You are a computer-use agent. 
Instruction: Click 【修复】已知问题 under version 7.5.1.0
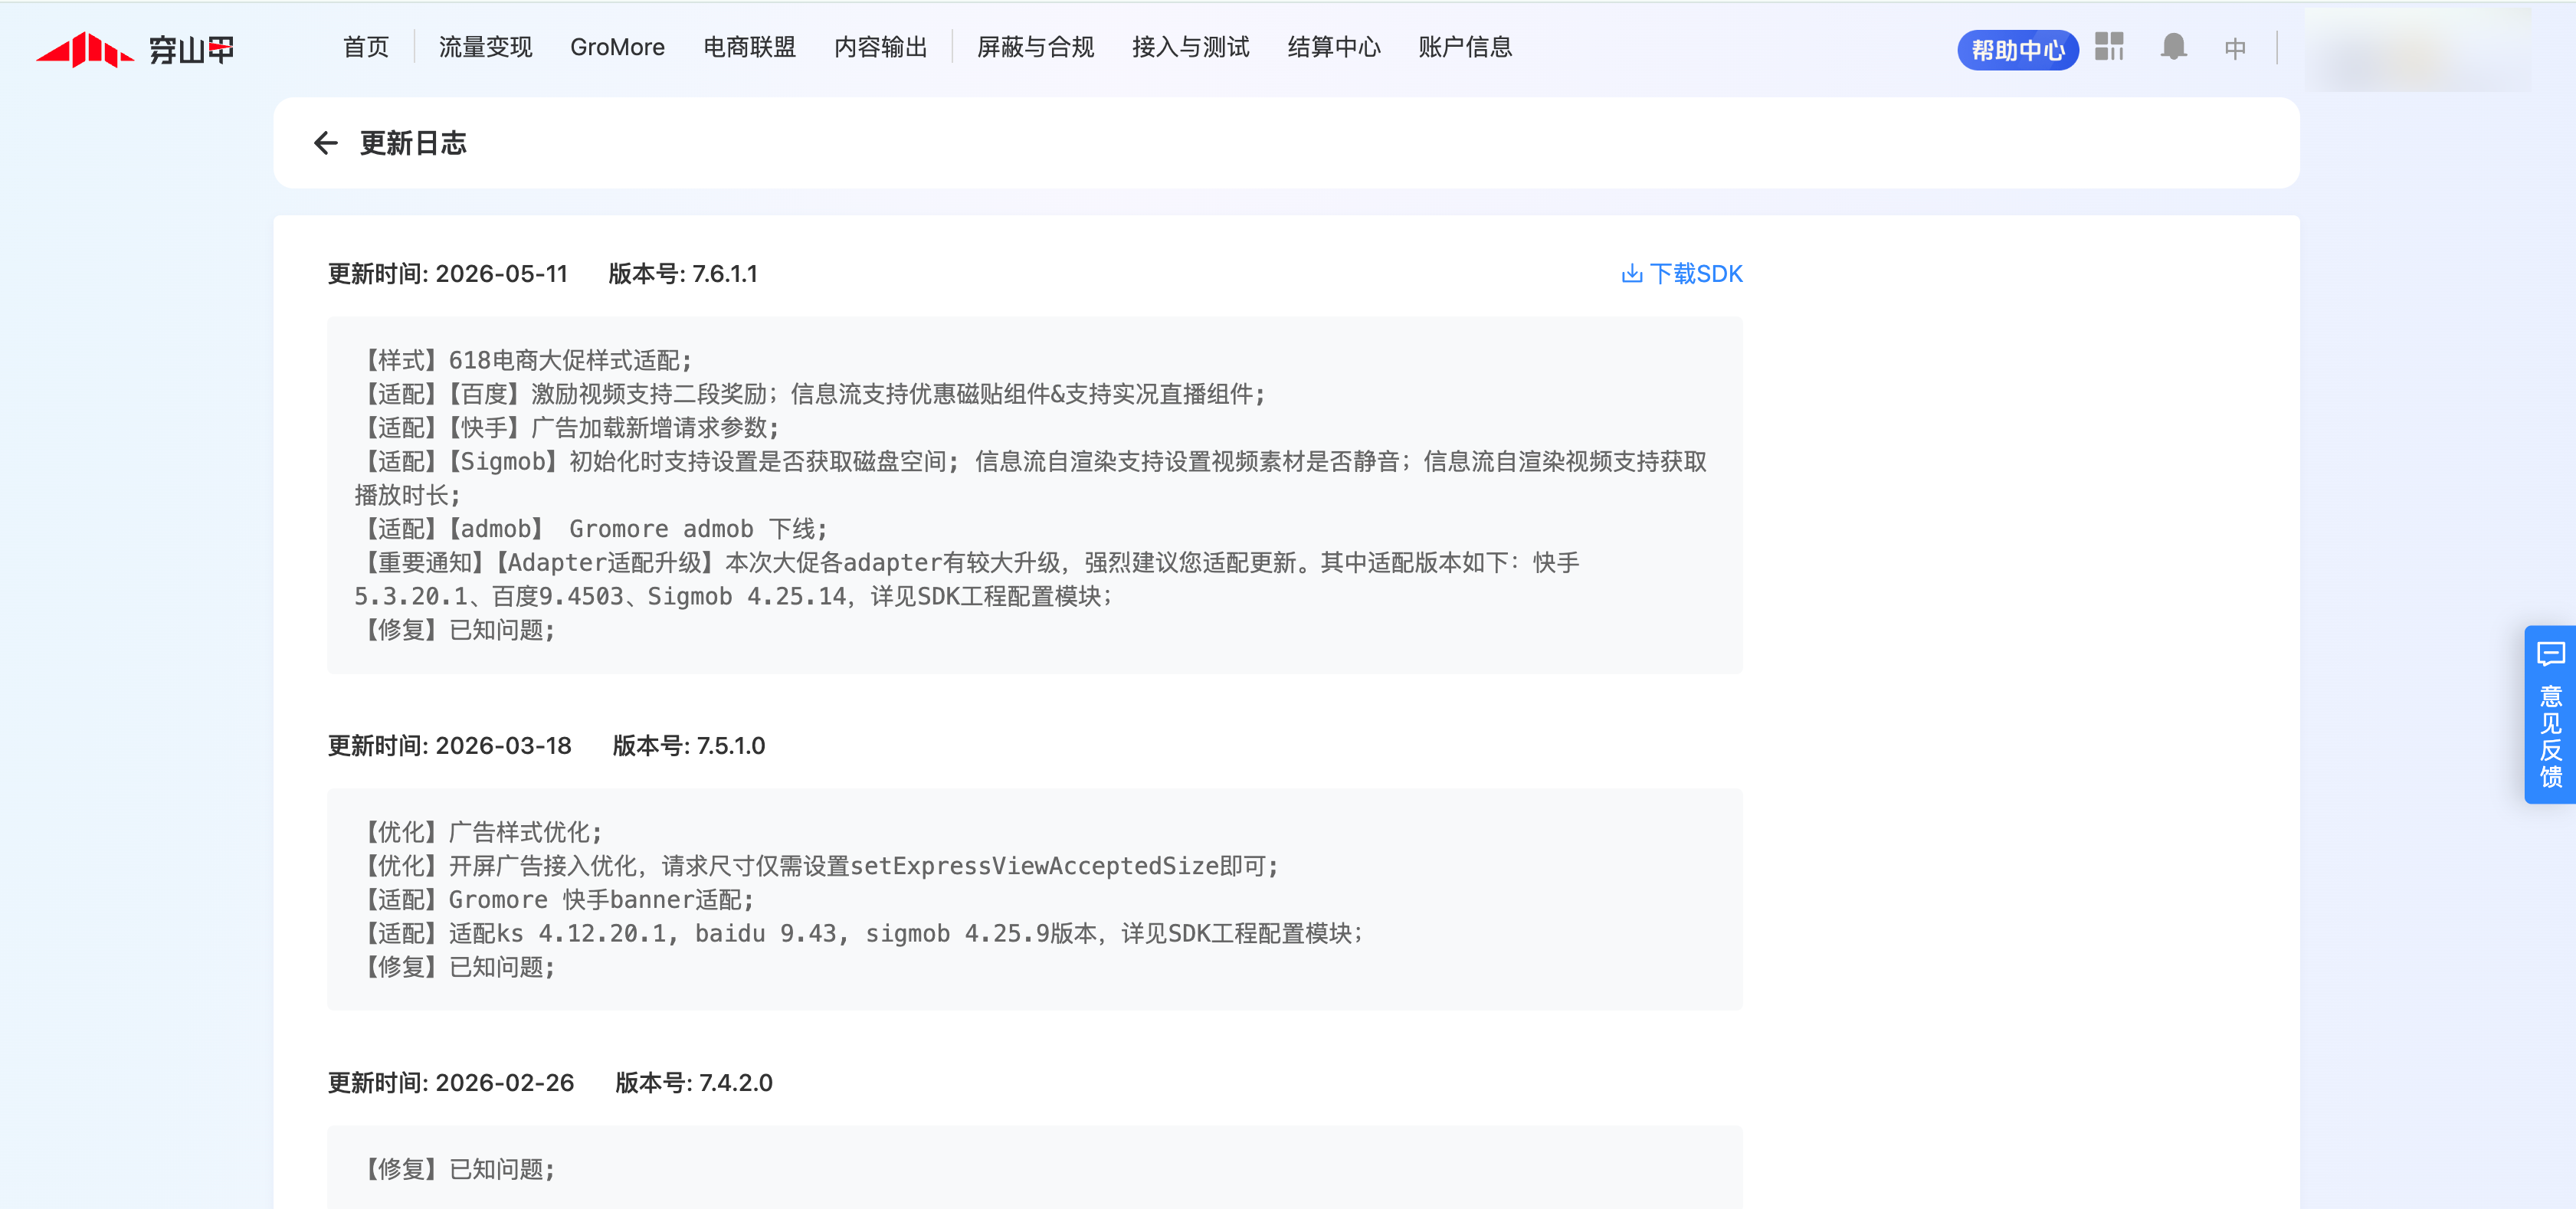click(x=455, y=967)
